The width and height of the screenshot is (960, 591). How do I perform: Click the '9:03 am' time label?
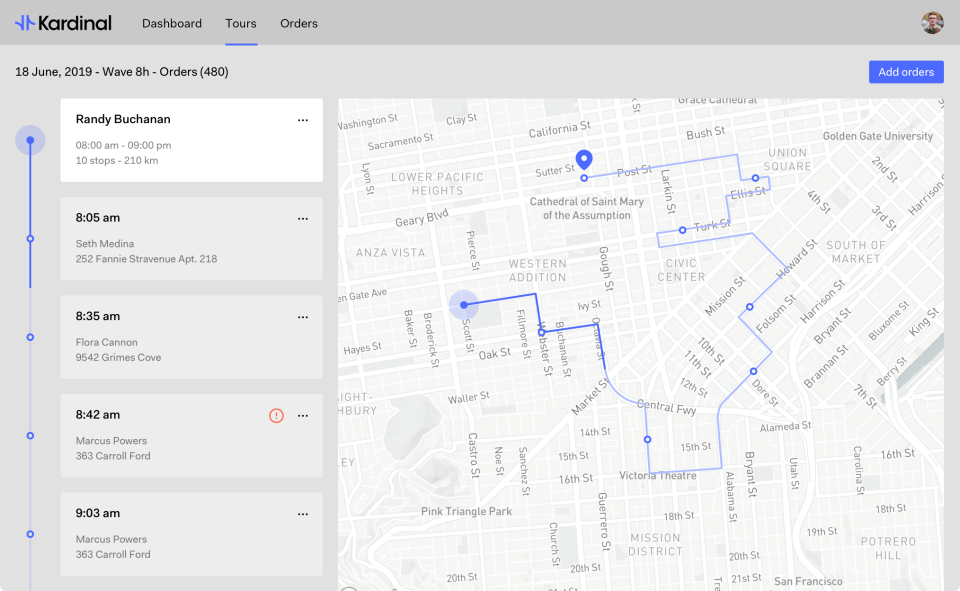(98, 513)
